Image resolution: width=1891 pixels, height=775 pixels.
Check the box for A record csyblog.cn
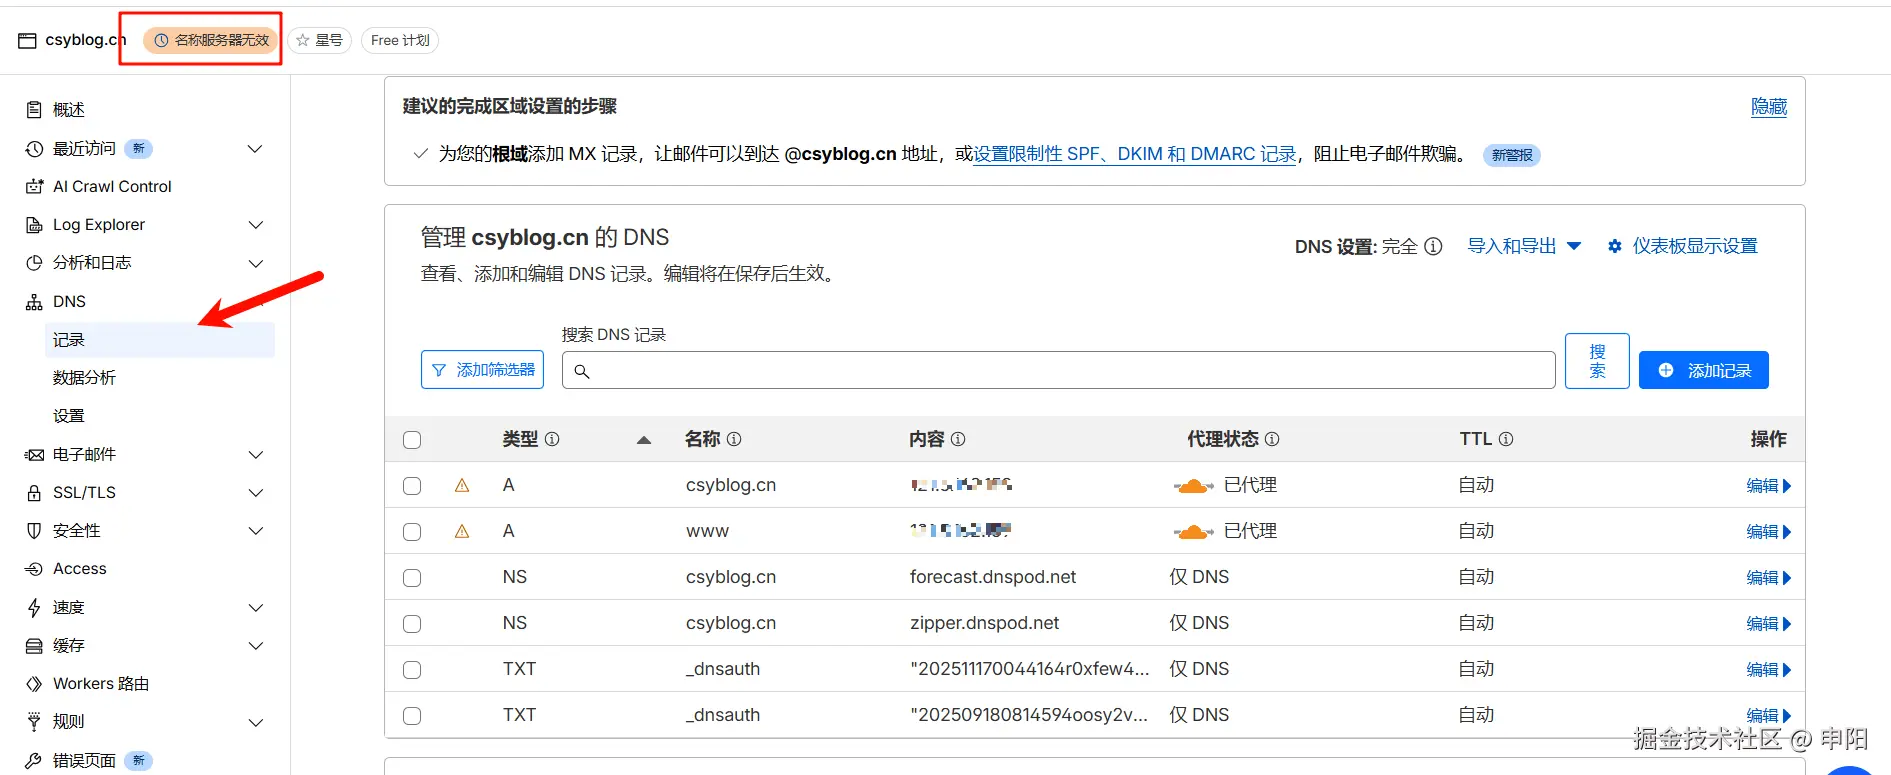tap(412, 486)
